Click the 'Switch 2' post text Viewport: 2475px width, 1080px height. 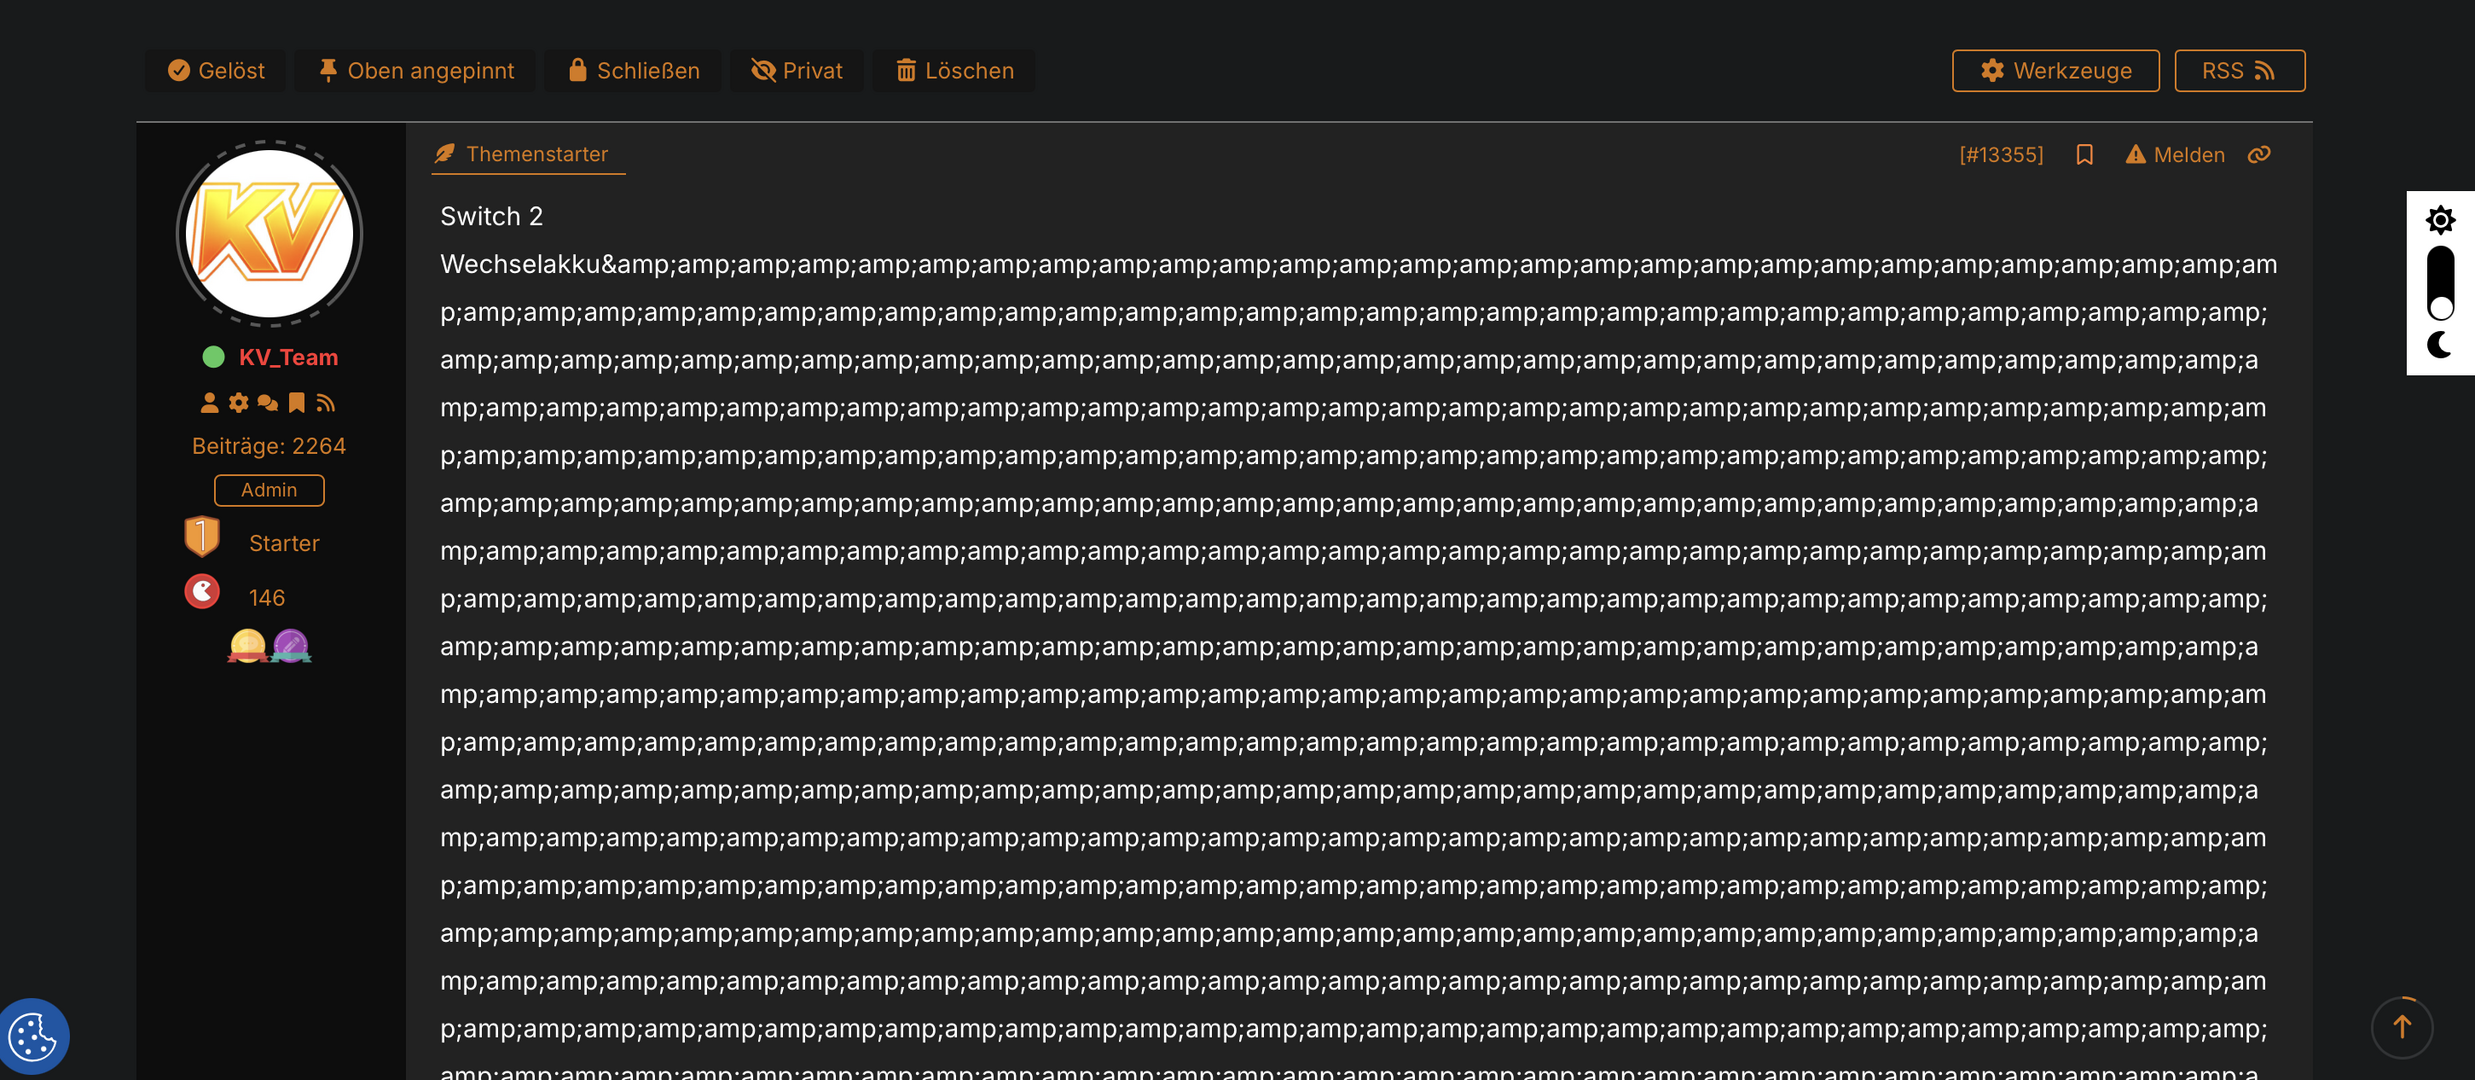(492, 216)
